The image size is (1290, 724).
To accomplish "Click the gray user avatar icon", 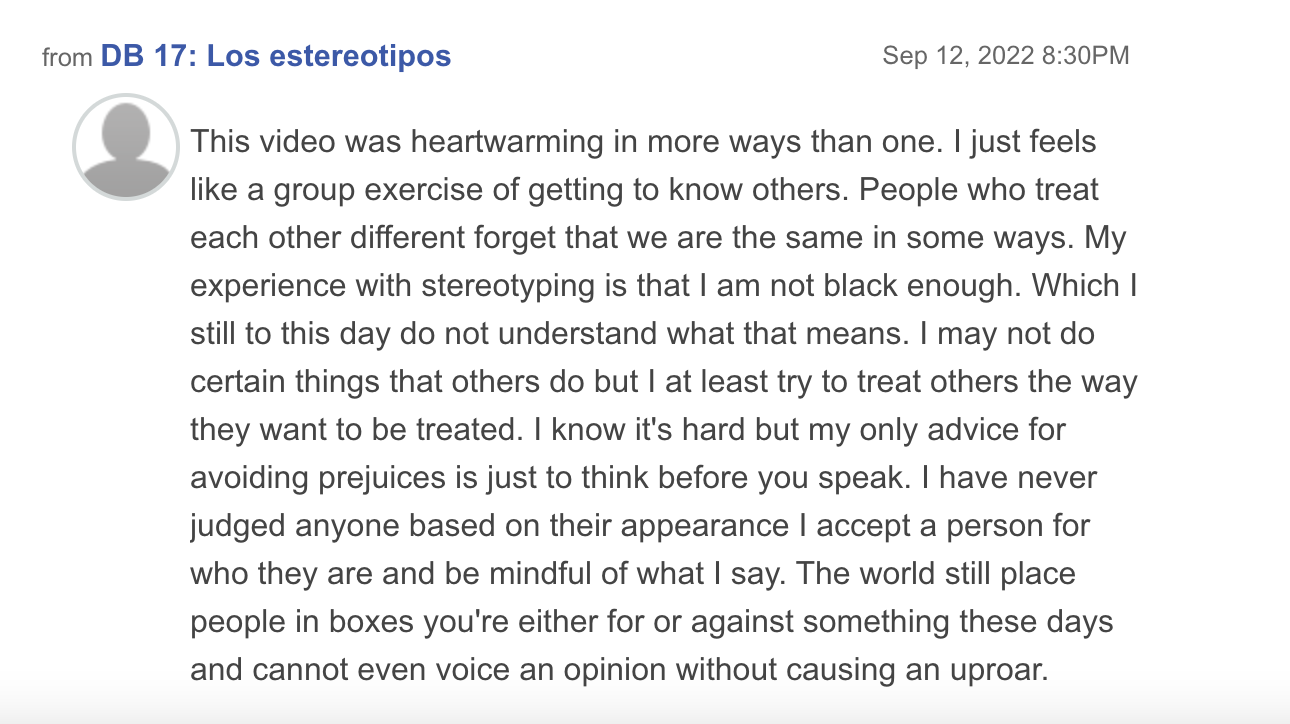I will click(x=126, y=146).
